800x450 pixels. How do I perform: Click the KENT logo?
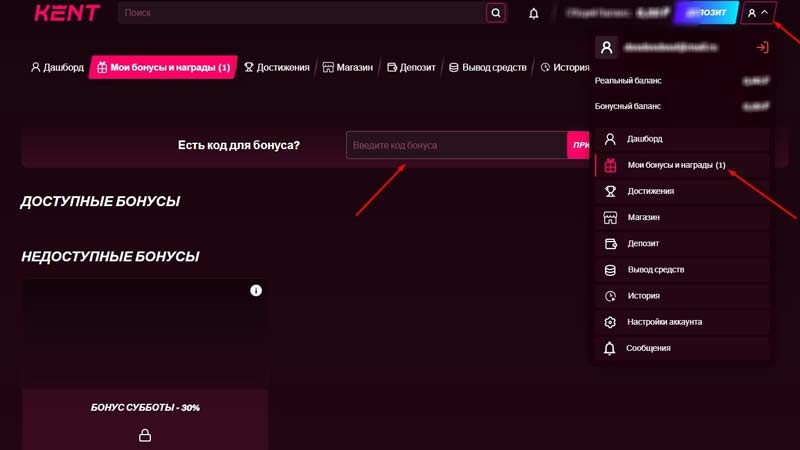pyautogui.click(x=67, y=13)
